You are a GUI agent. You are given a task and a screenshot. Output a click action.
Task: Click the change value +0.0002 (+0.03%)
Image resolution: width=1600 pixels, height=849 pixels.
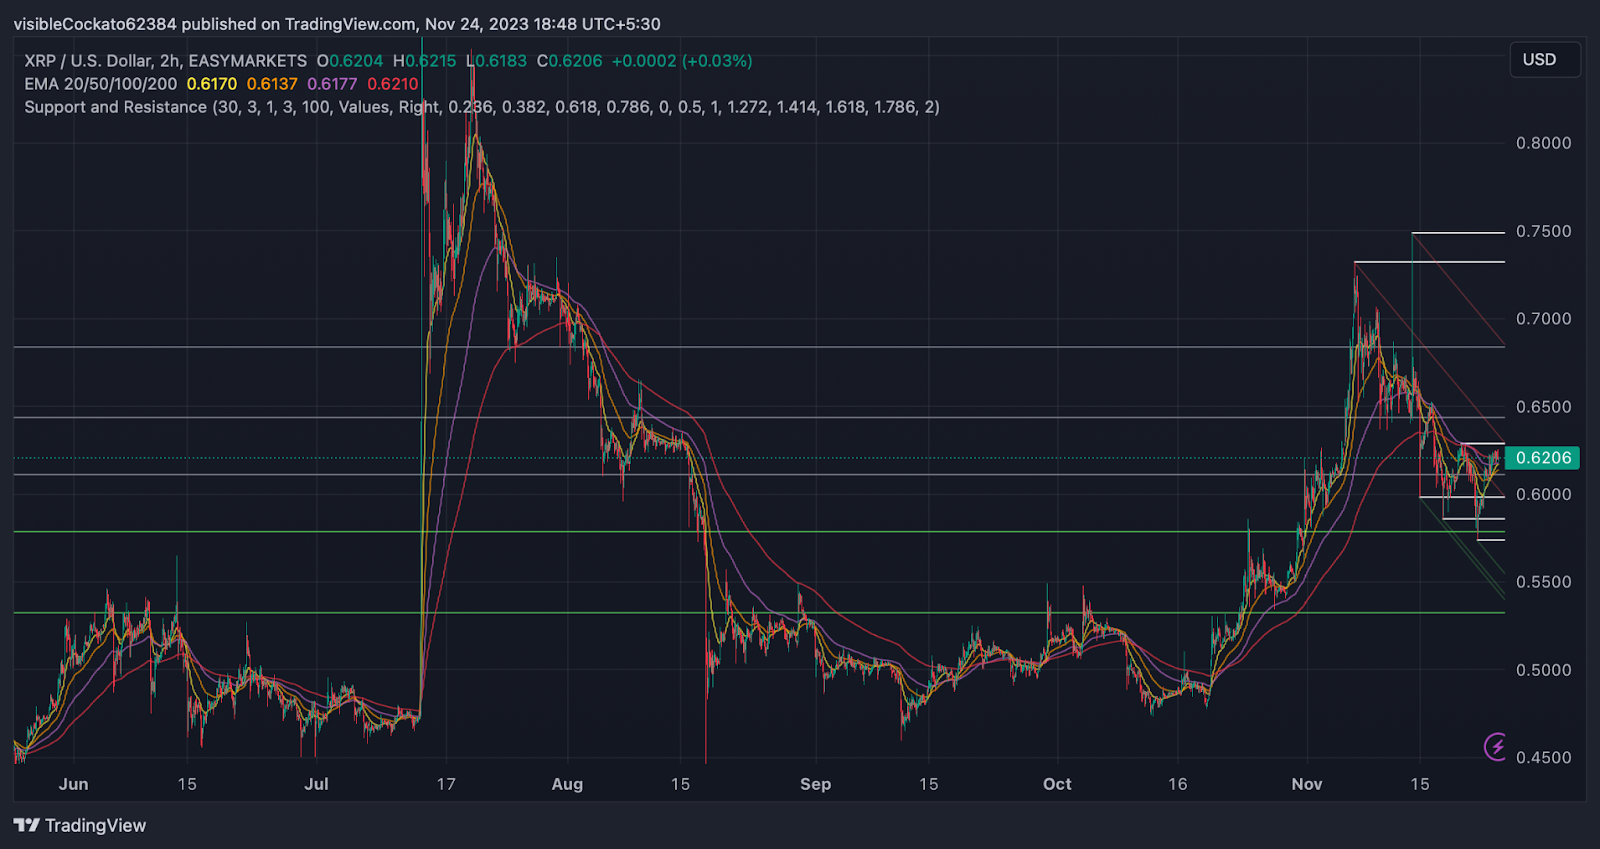(682, 61)
